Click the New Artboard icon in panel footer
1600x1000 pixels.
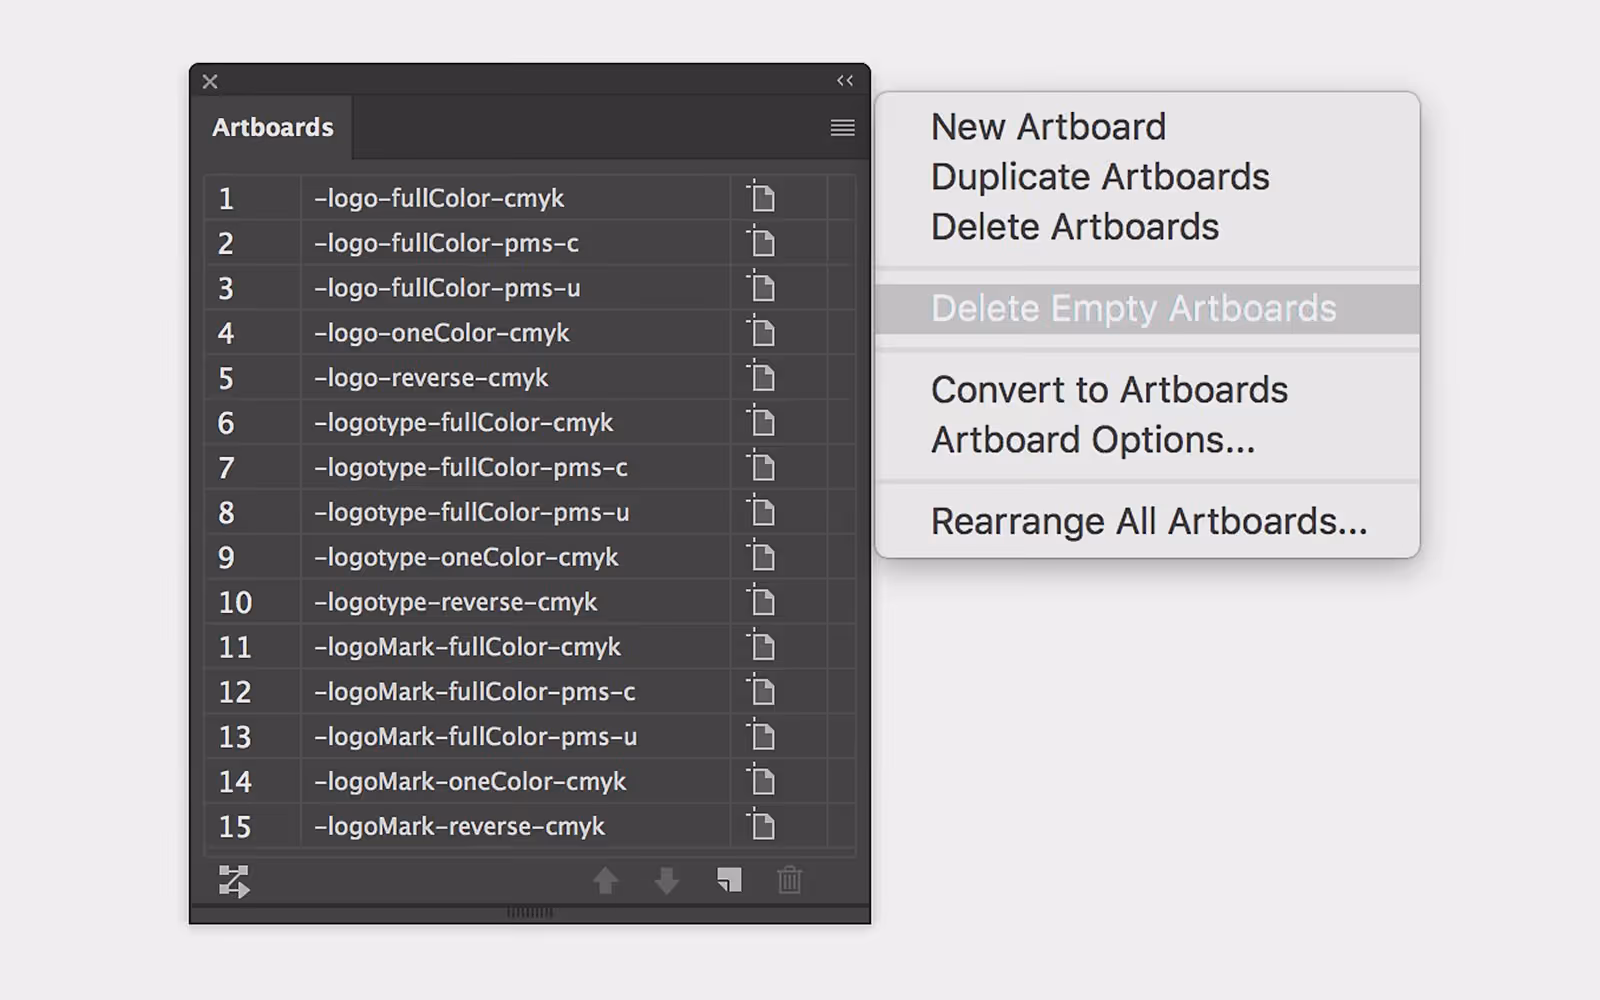(729, 880)
